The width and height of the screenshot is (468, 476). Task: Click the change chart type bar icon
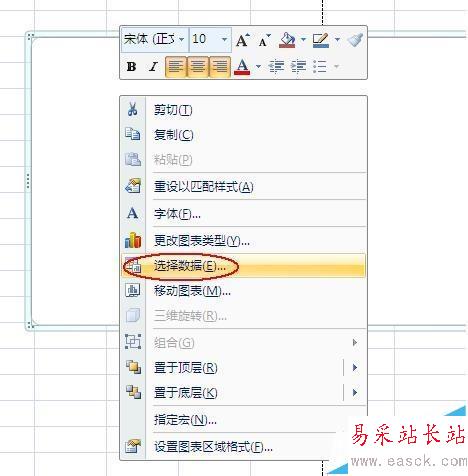click(133, 240)
